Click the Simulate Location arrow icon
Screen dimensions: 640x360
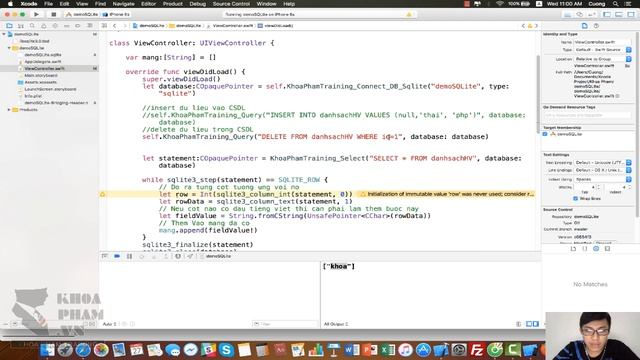(x=190, y=256)
